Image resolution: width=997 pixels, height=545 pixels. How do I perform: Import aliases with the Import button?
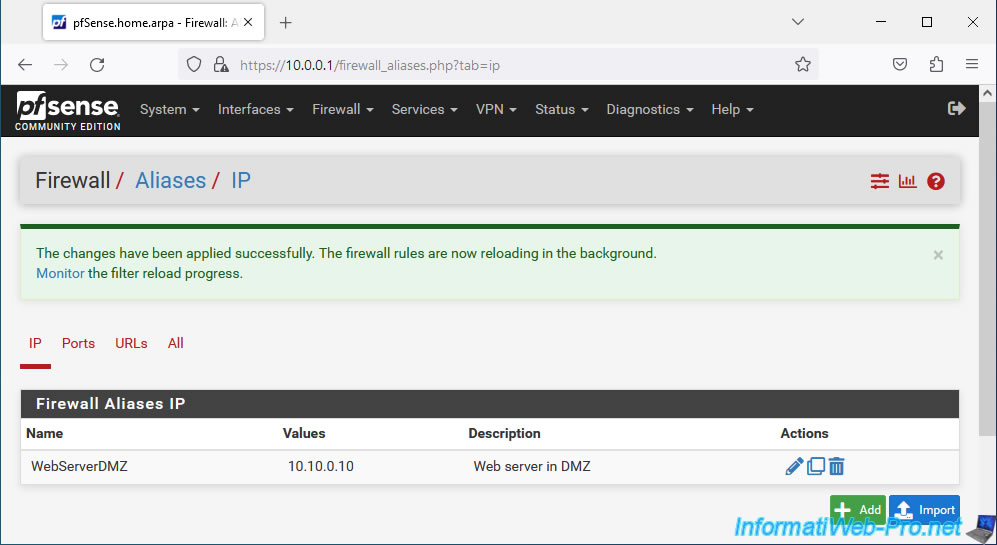click(x=924, y=509)
